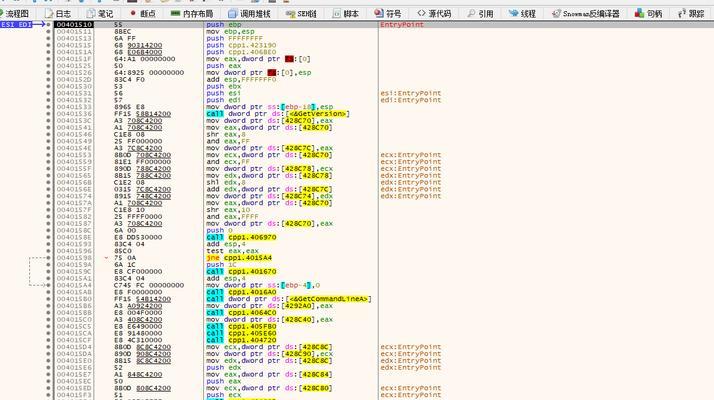The width and height of the screenshot is (714, 400).
Task: Click the ESI EDI register label
Action: [16, 24]
